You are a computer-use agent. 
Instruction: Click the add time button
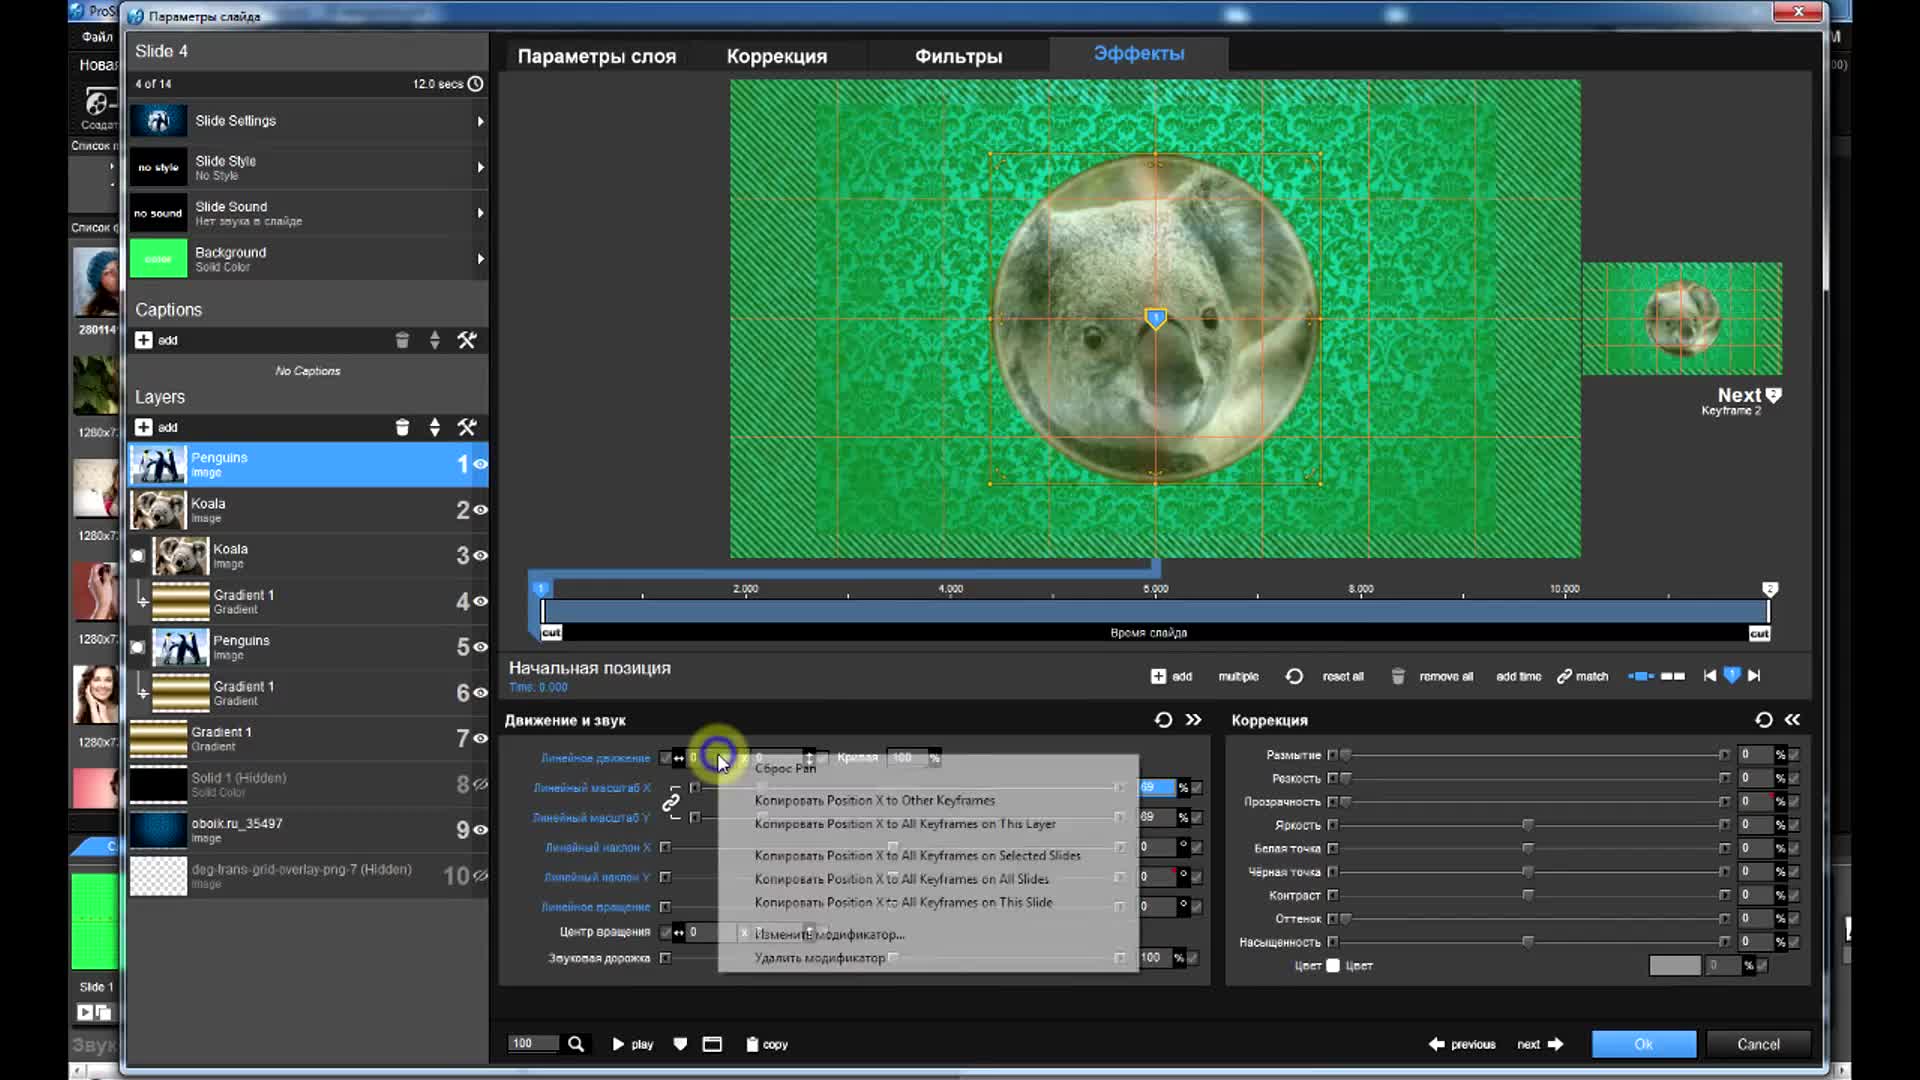(x=1518, y=677)
